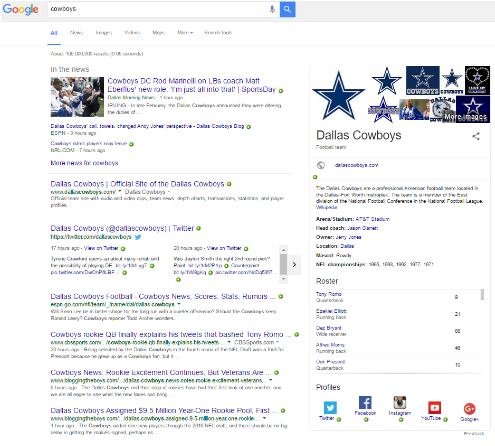This screenshot has width=495, height=446.
Task: Click the share icon beside Dallas Cowboys
Action: coord(476,136)
